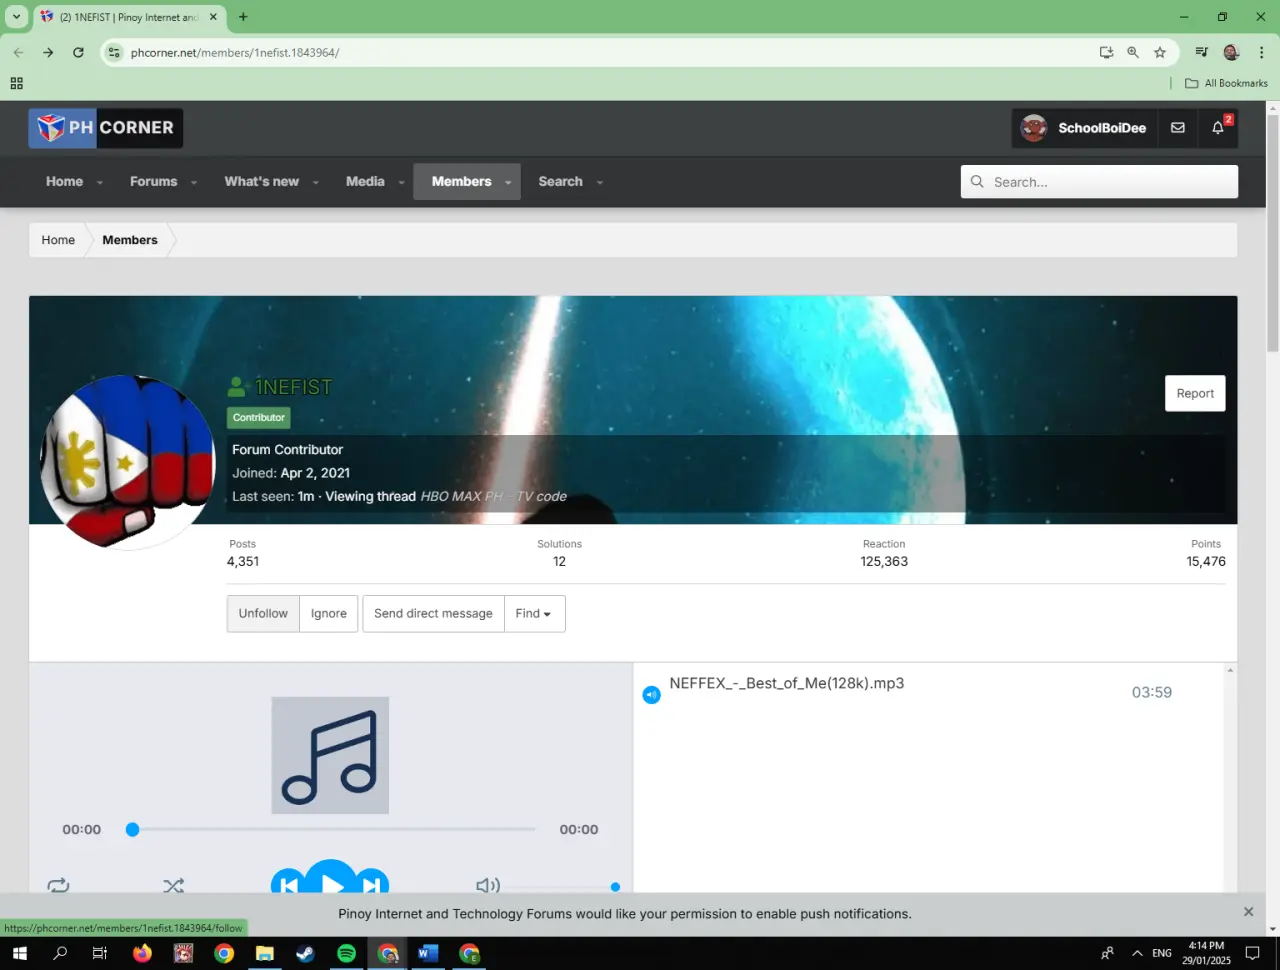Image resolution: width=1280 pixels, height=970 pixels.
Task: Click Send direct message
Action: pos(433,614)
